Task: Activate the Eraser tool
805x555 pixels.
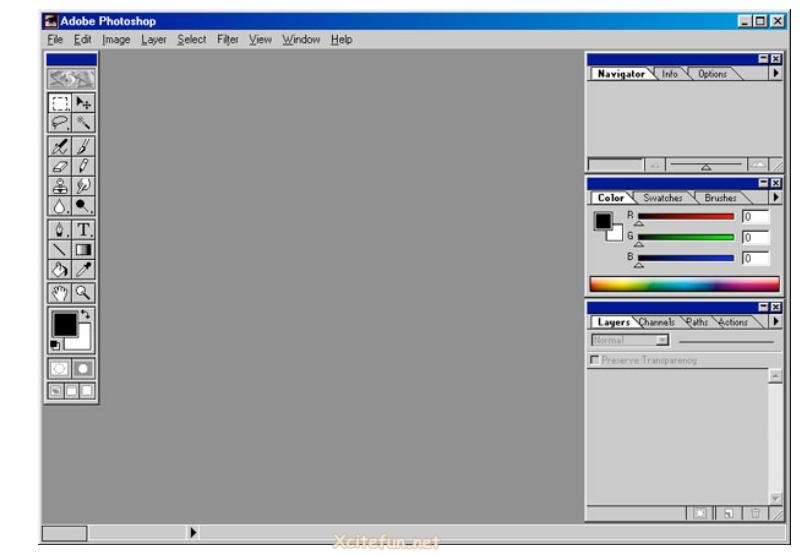Action: coord(60,166)
